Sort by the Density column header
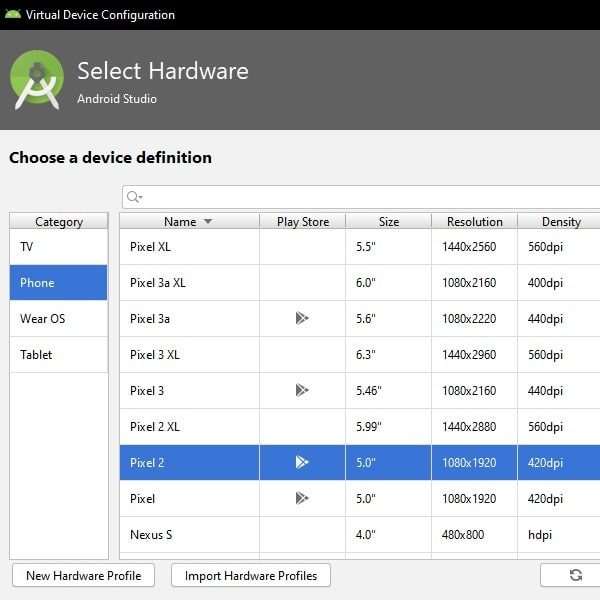This screenshot has width=600, height=600. point(561,221)
